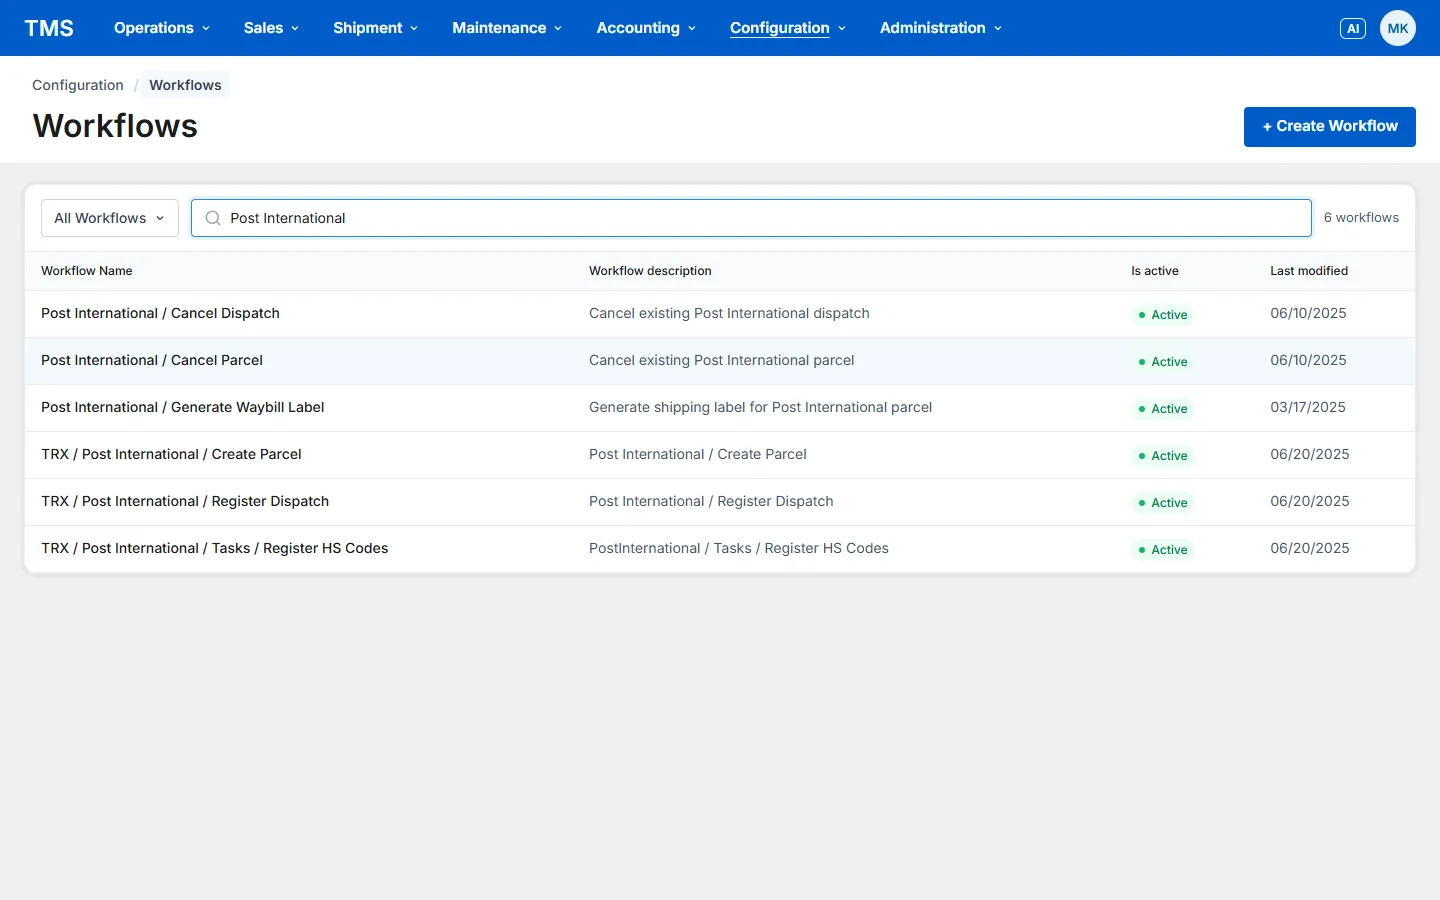Open the MK user avatar menu

(1398, 28)
